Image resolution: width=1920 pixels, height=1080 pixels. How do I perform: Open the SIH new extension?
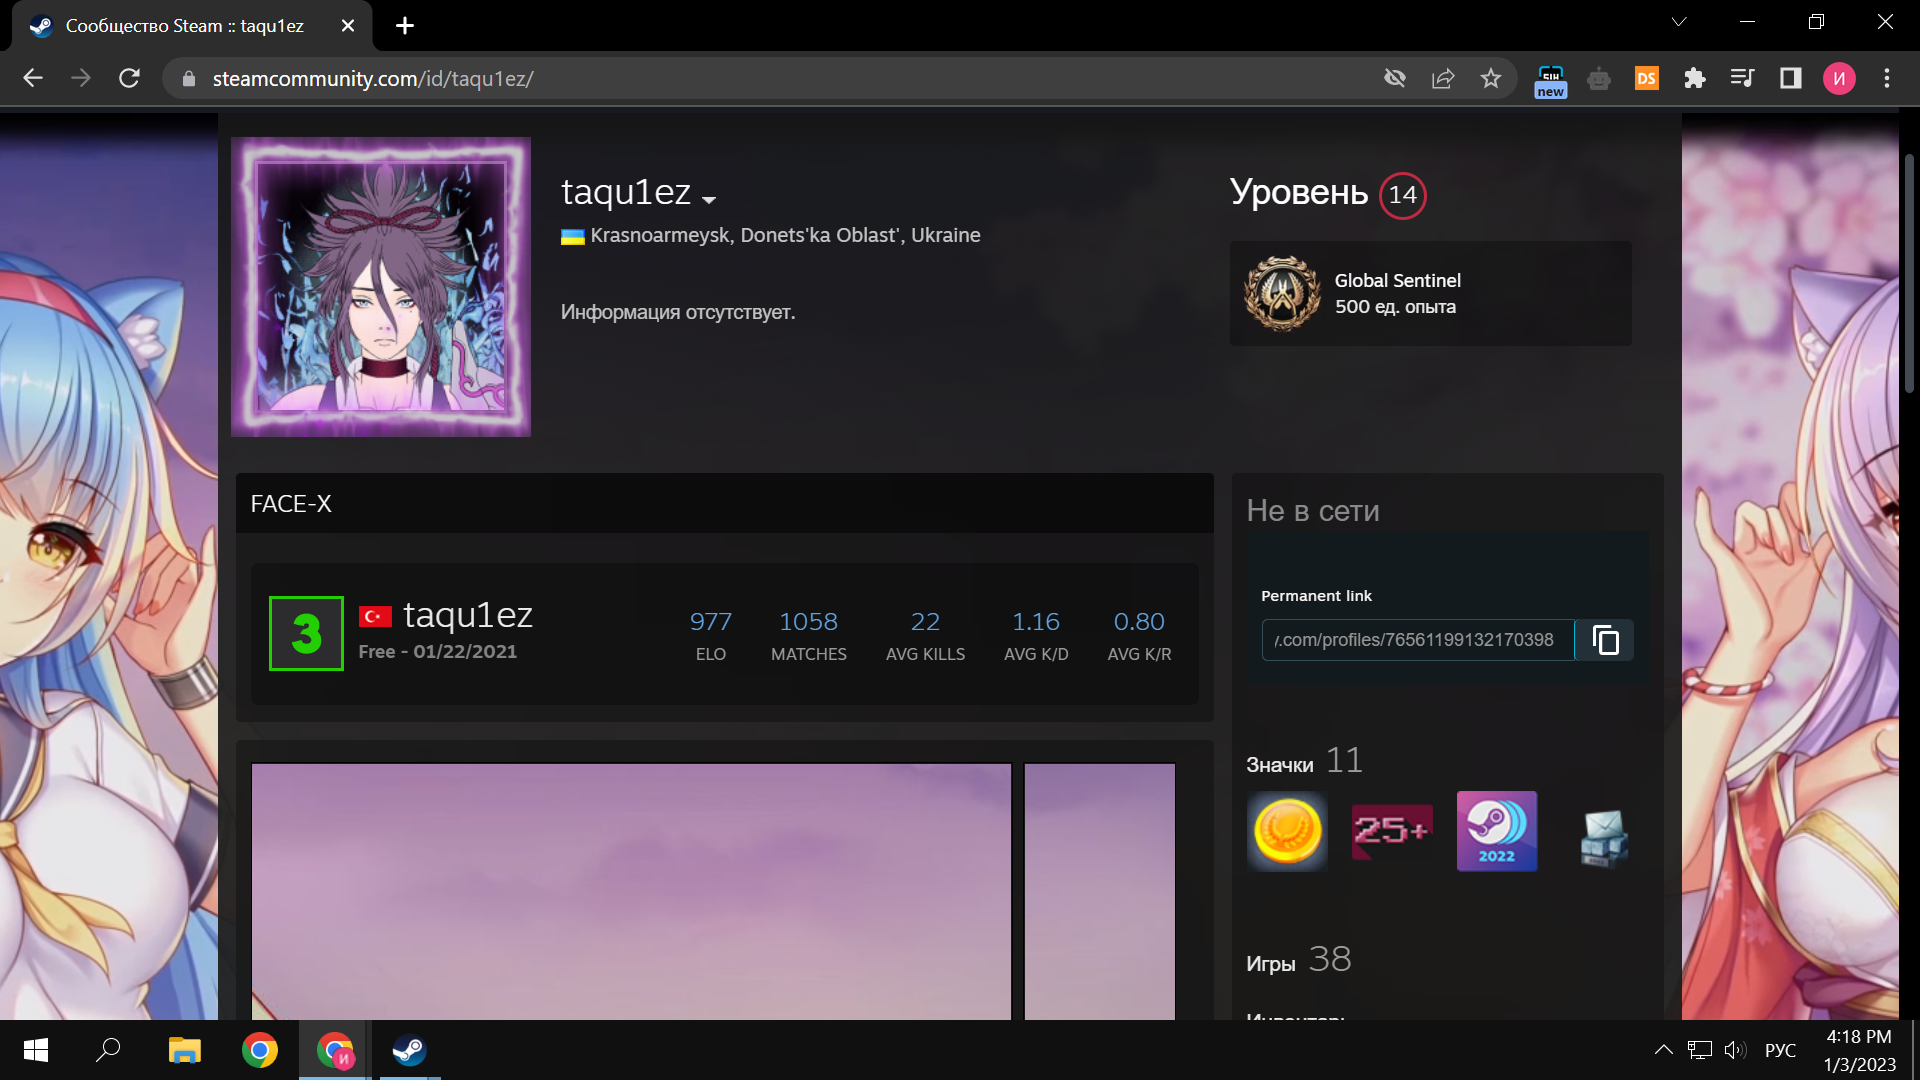pos(1551,80)
